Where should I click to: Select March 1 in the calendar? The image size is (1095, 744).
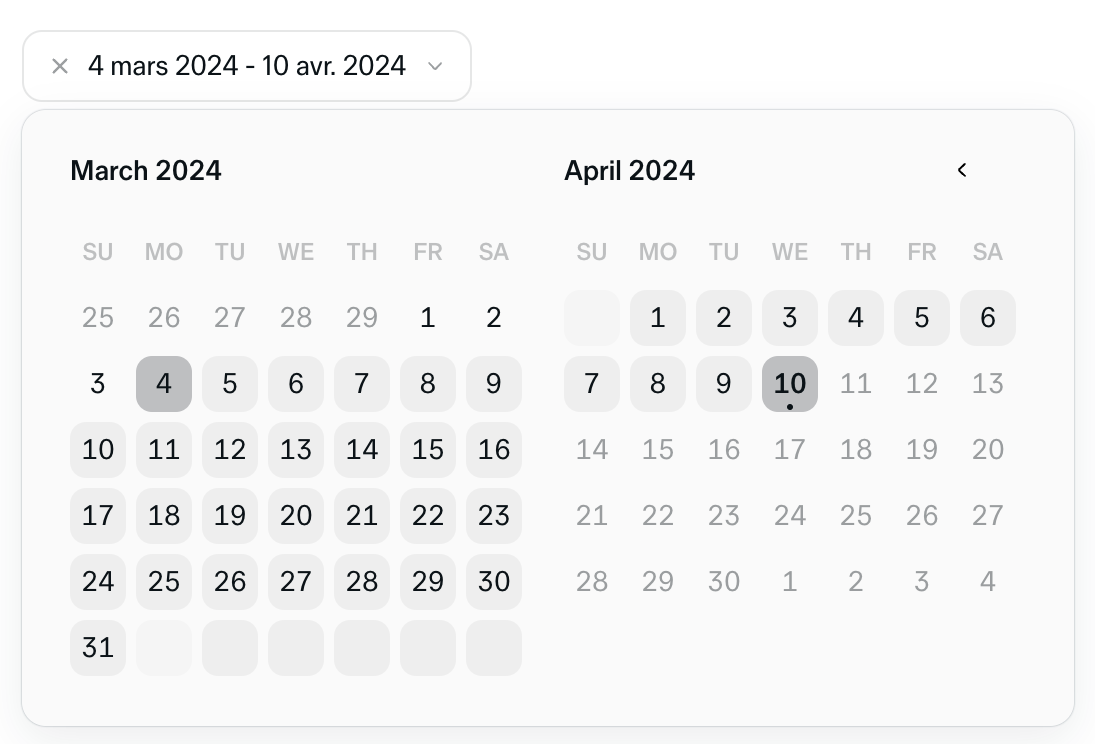428,317
